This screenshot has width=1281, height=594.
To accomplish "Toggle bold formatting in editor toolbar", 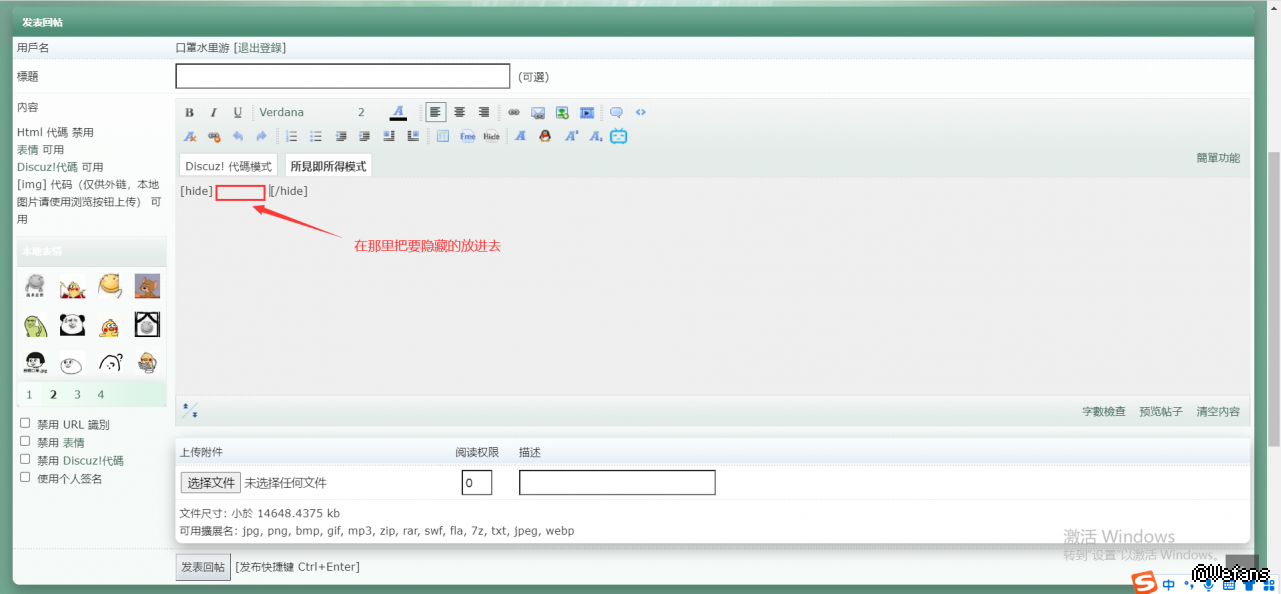I will pyautogui.click(x=190, y=112).
